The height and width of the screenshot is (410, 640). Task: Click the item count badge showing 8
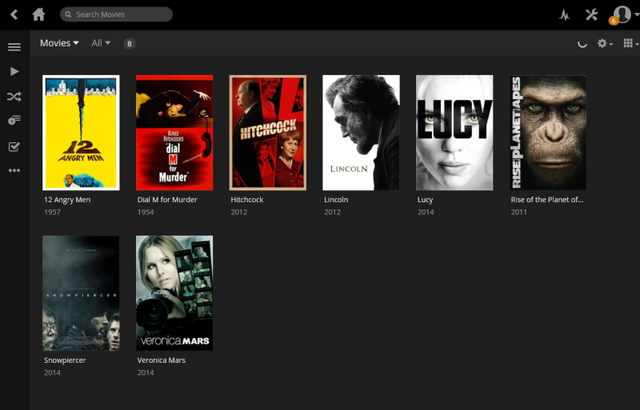(129, 44)
